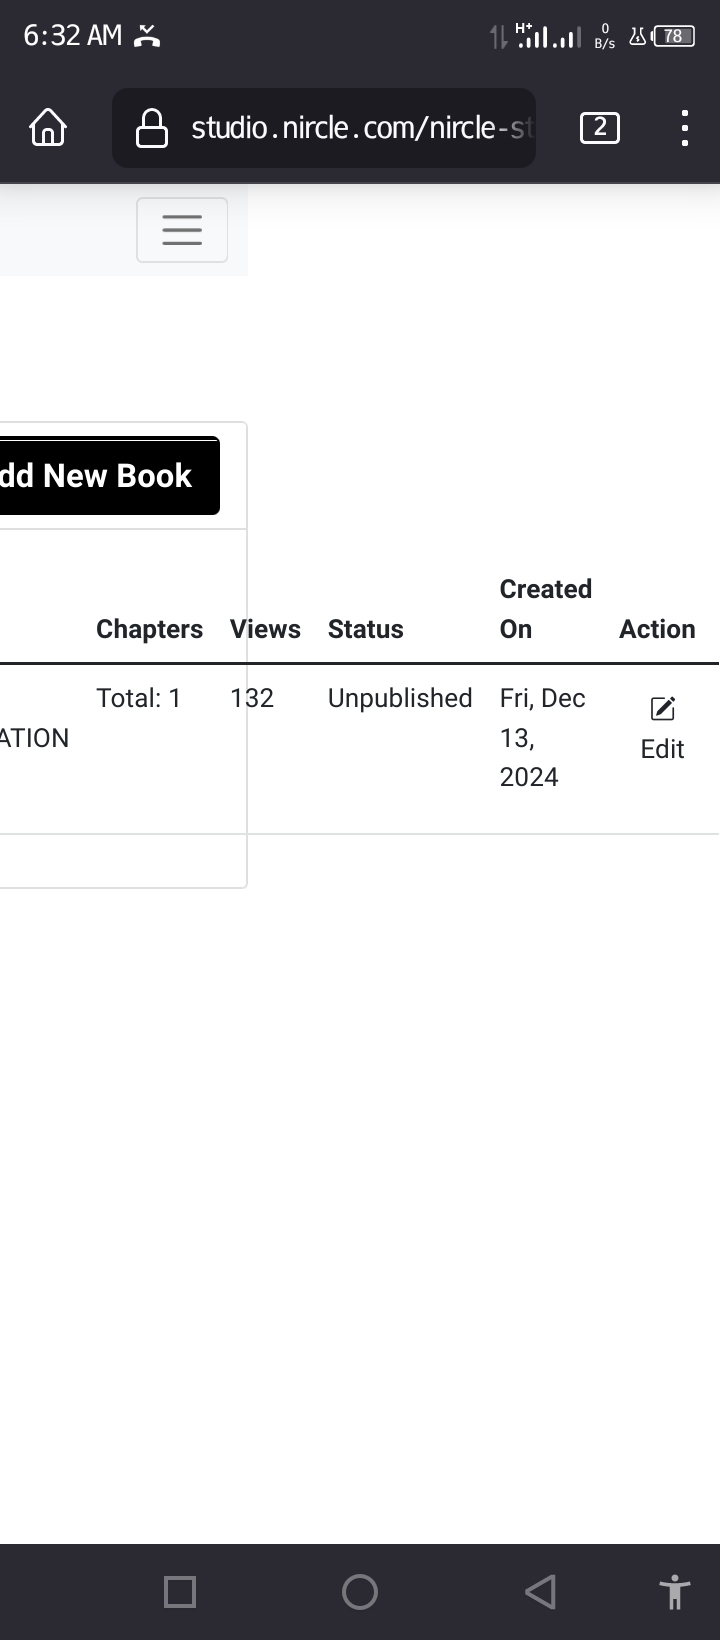This screenshot has width=720, height=1640.
Task: Tap the browser home icon
Action: click(48, 128)
